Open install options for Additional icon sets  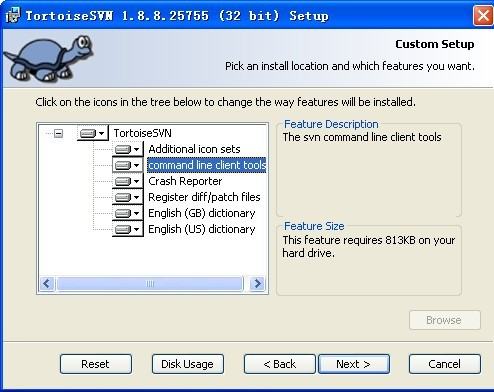tap(128, 149)
